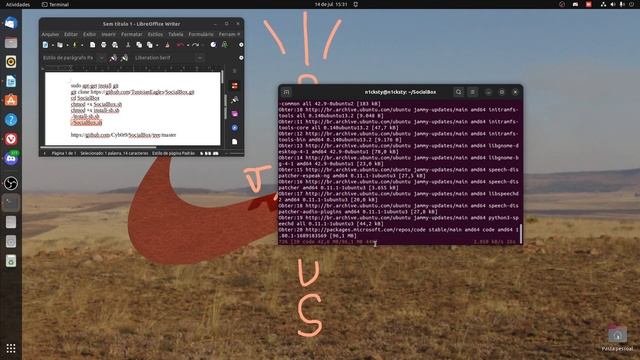This screenshot has width=640, height=360.
Task: Click the Open folder icon in Writer toolbar
Action: pos(60,45)
